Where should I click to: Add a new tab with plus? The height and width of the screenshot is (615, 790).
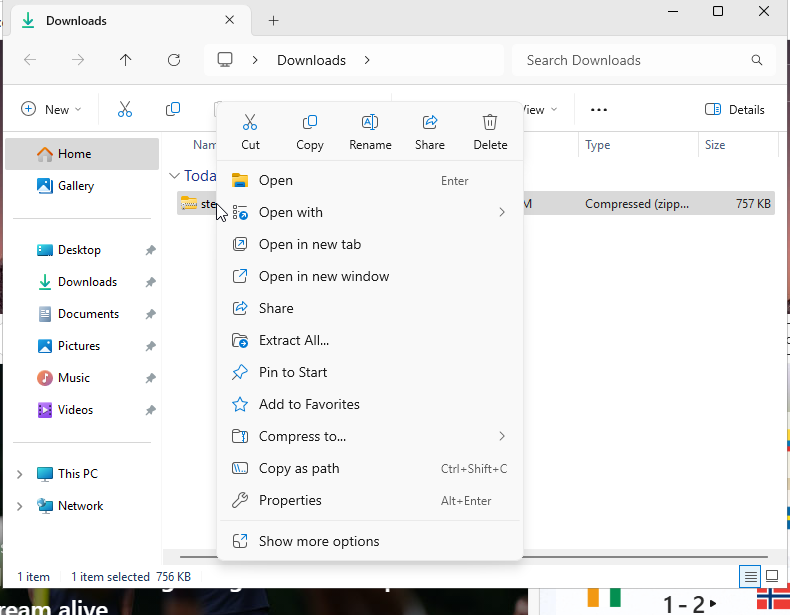274,21
